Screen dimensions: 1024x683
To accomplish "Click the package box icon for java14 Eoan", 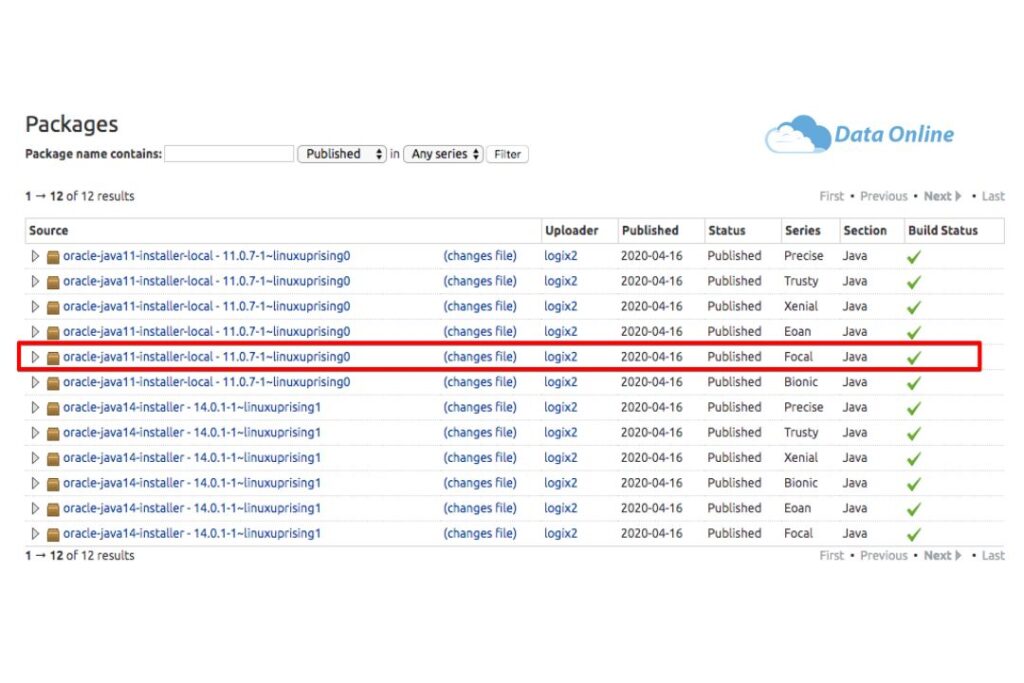I will coord(53,509).
